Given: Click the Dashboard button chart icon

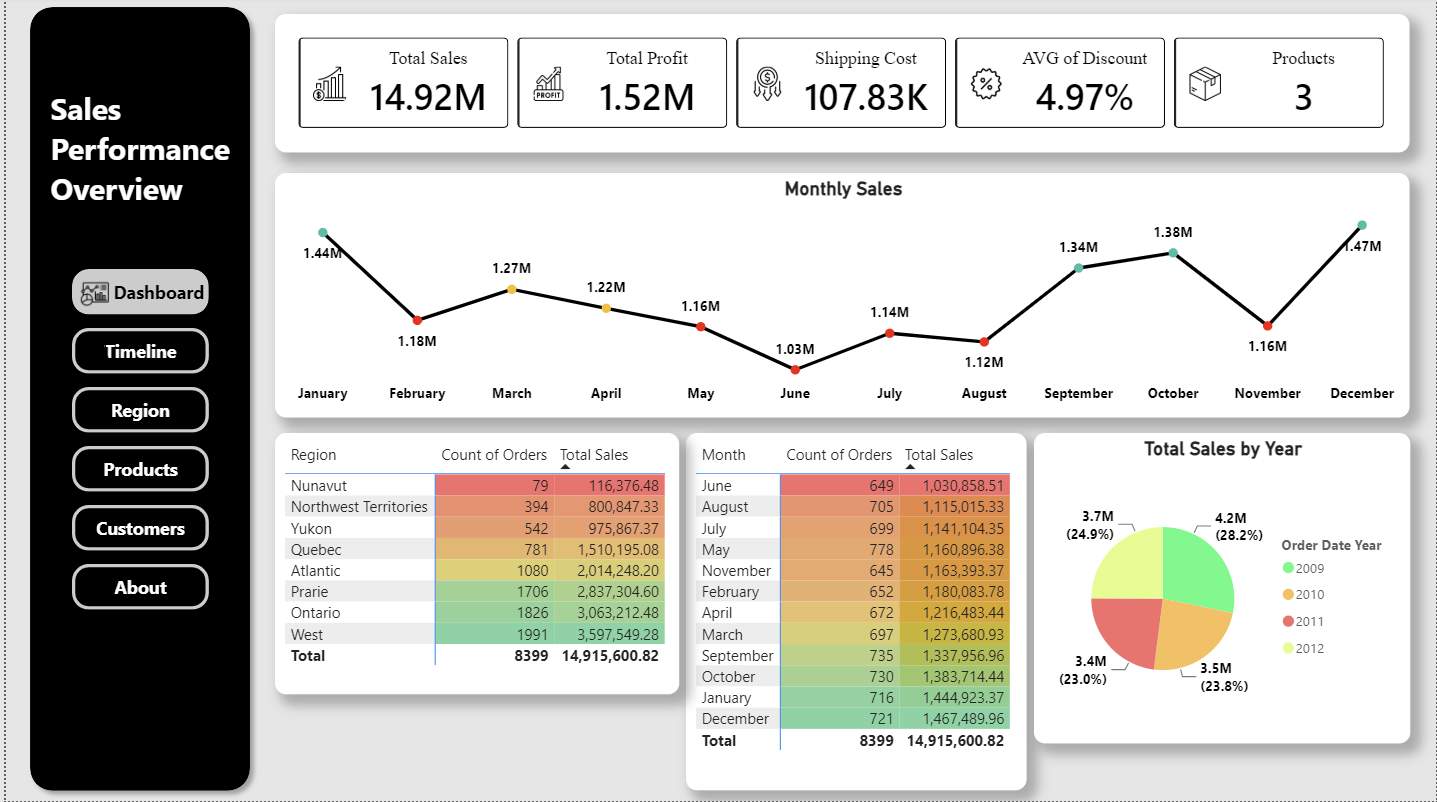Looking at the screenshot, I should [x=95, y=293].
